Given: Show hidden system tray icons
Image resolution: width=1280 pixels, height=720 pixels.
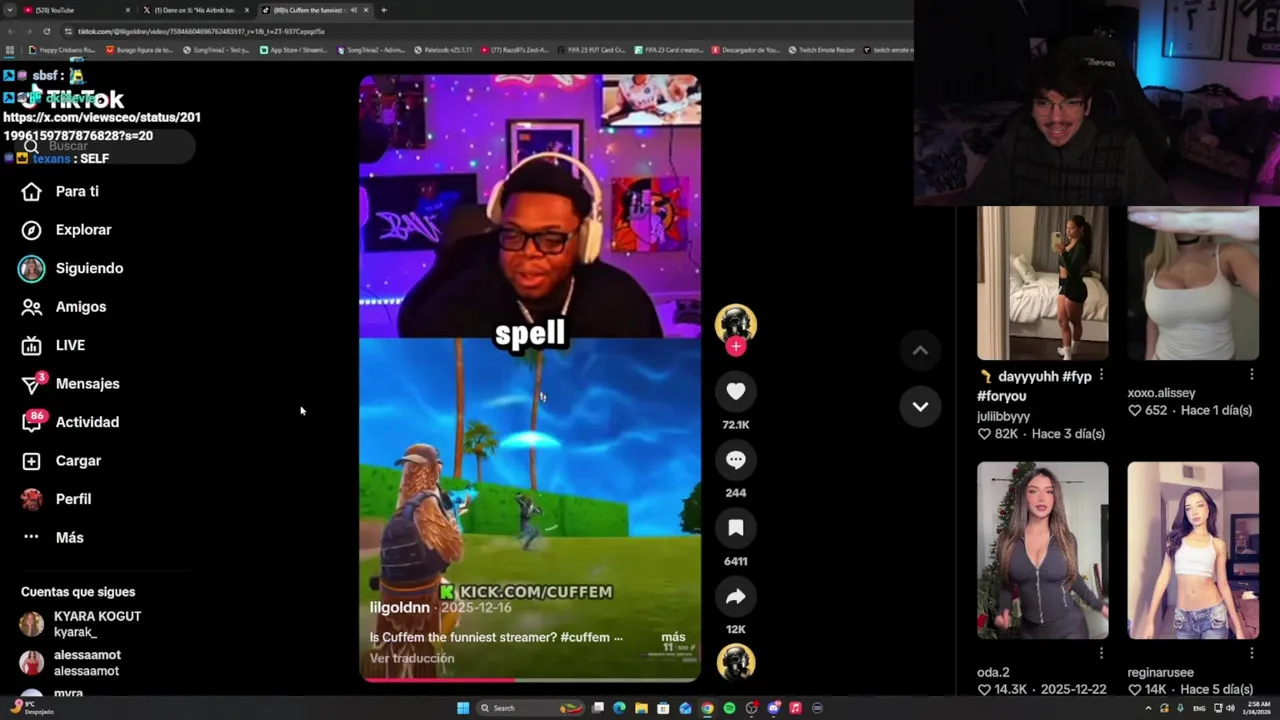Looking at the screenshot, I should tap(1148, 708).
